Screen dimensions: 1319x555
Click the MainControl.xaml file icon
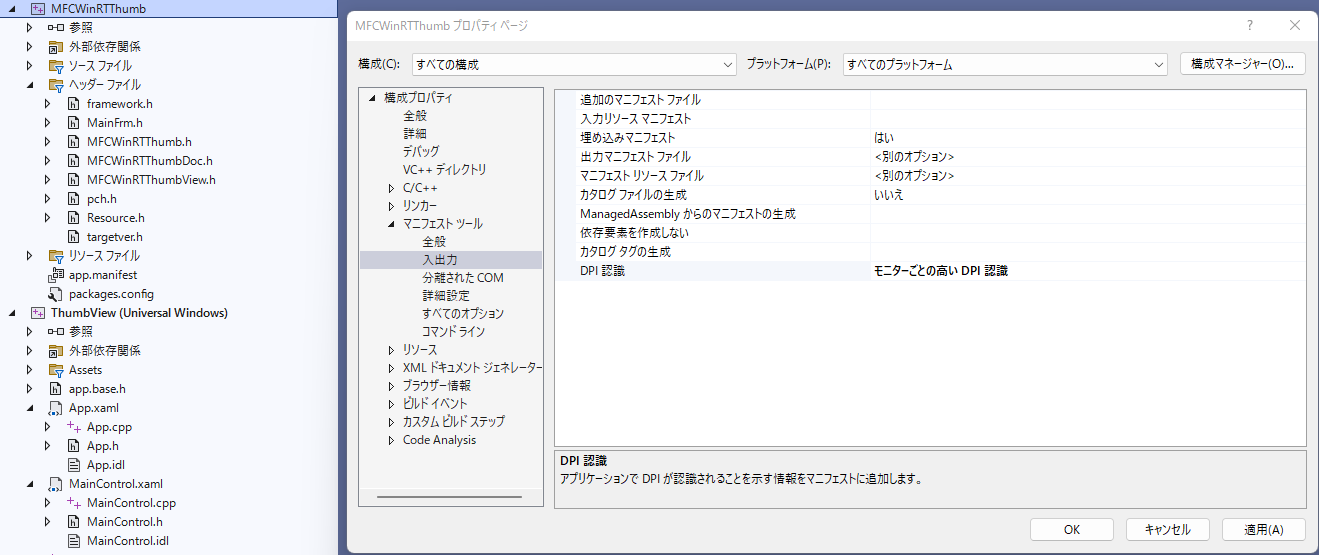[x=56, y=484]
